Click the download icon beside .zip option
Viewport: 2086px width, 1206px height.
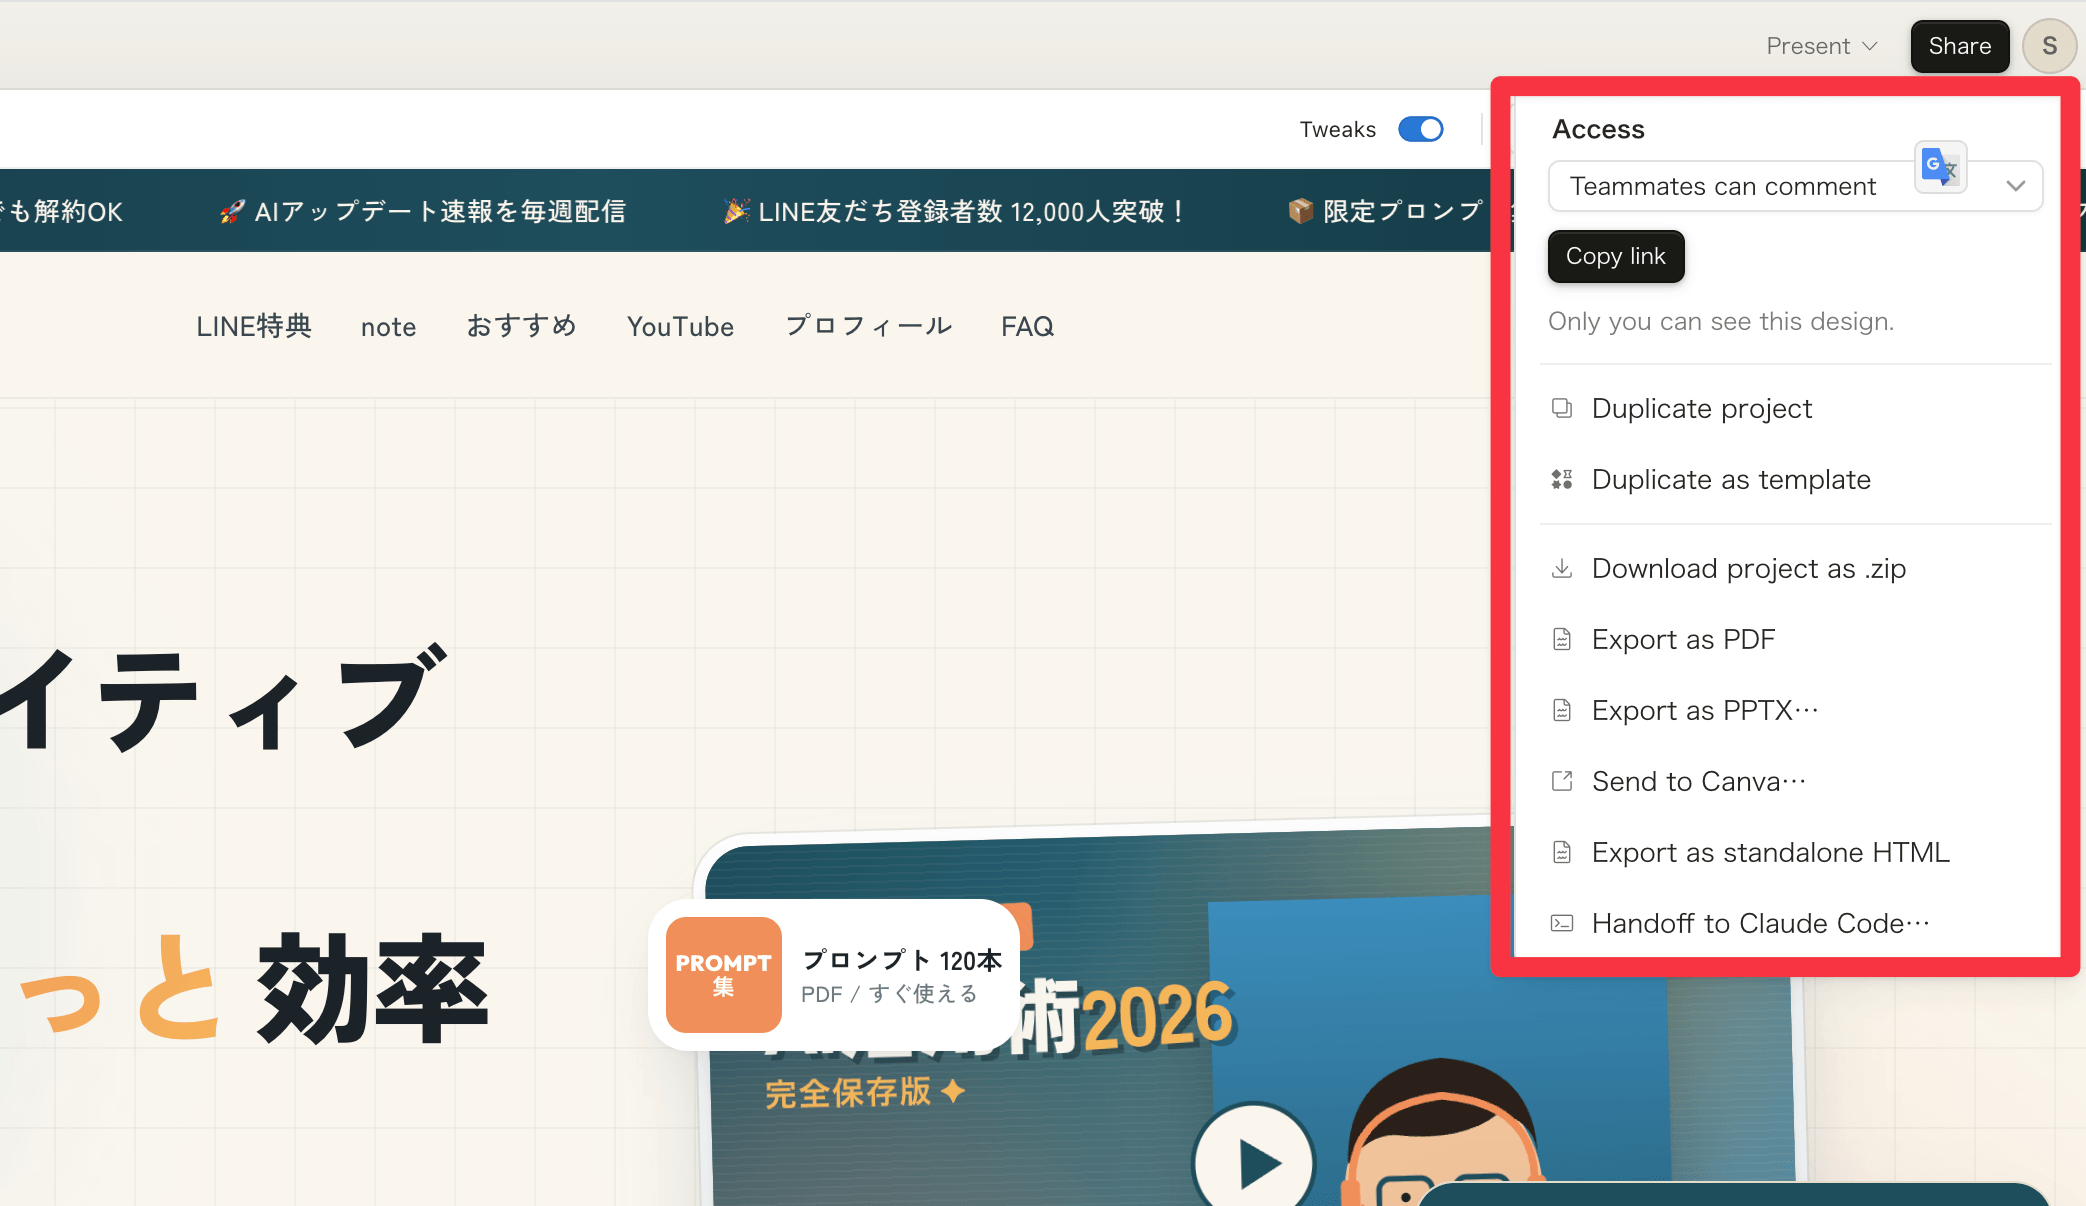(x=1561, y=569)
